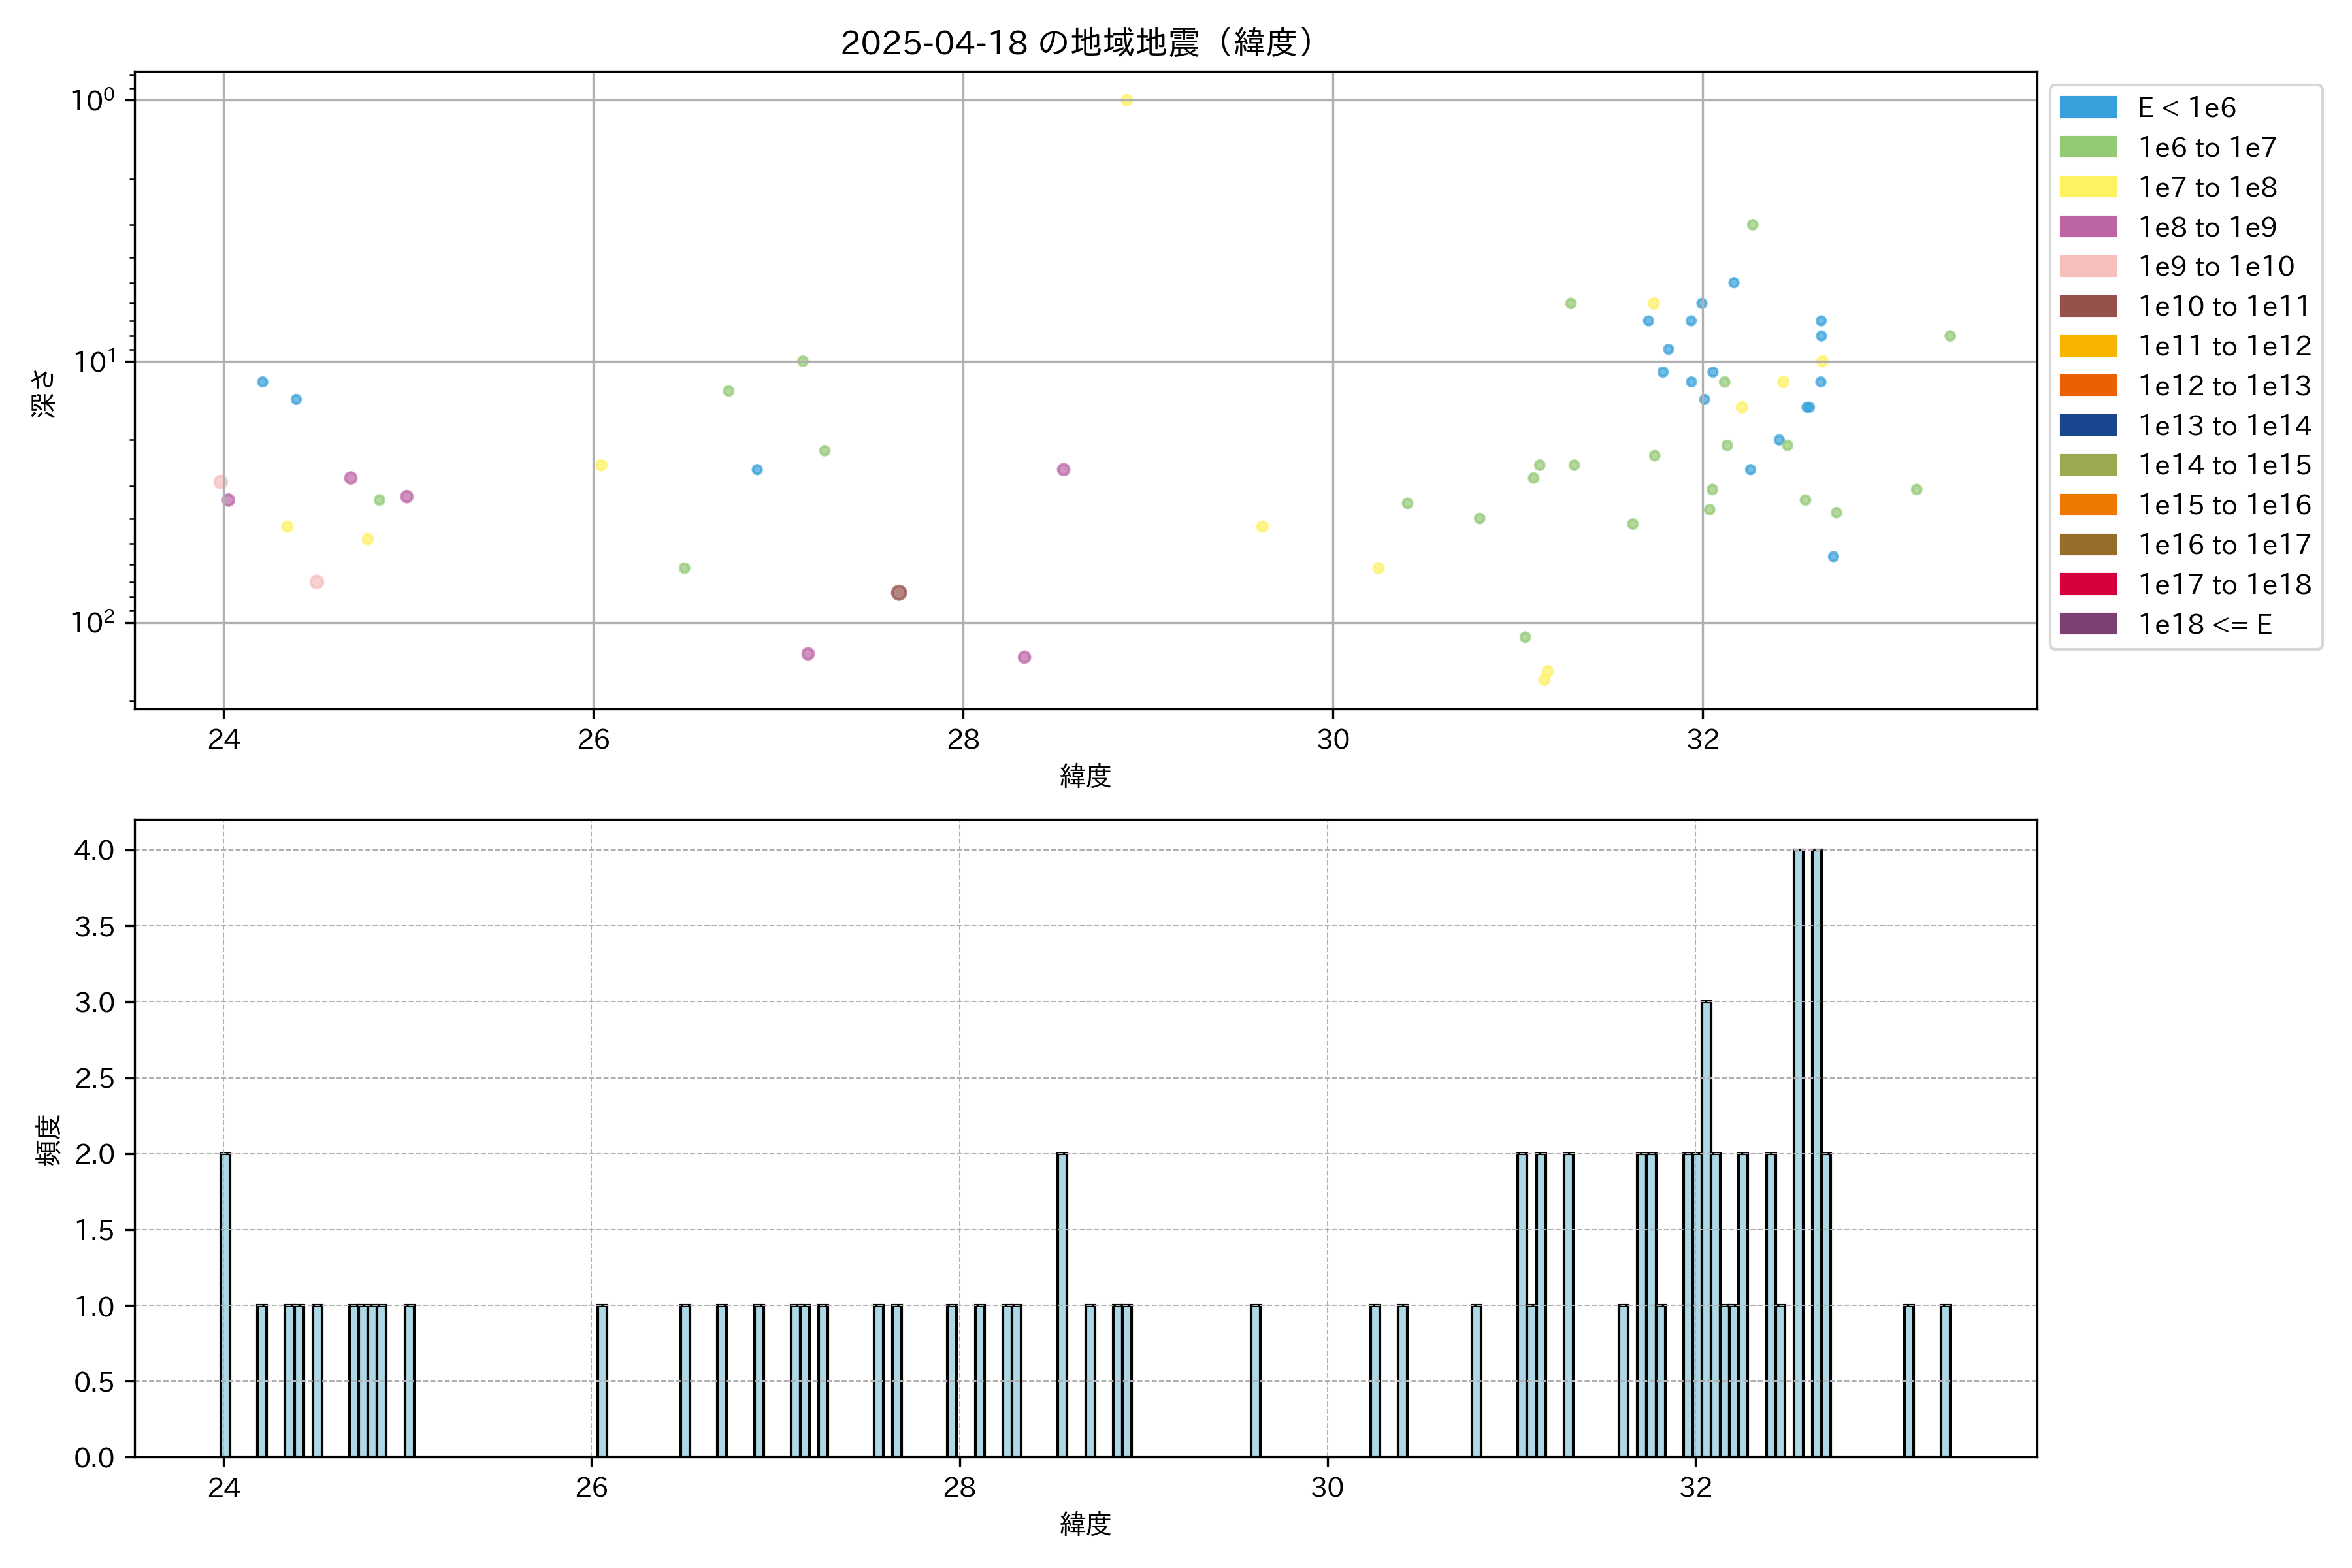Click the purple '1e8 to 1e9' legend swatch
Screen dimensions: 2352x1568
[2087, 227]
